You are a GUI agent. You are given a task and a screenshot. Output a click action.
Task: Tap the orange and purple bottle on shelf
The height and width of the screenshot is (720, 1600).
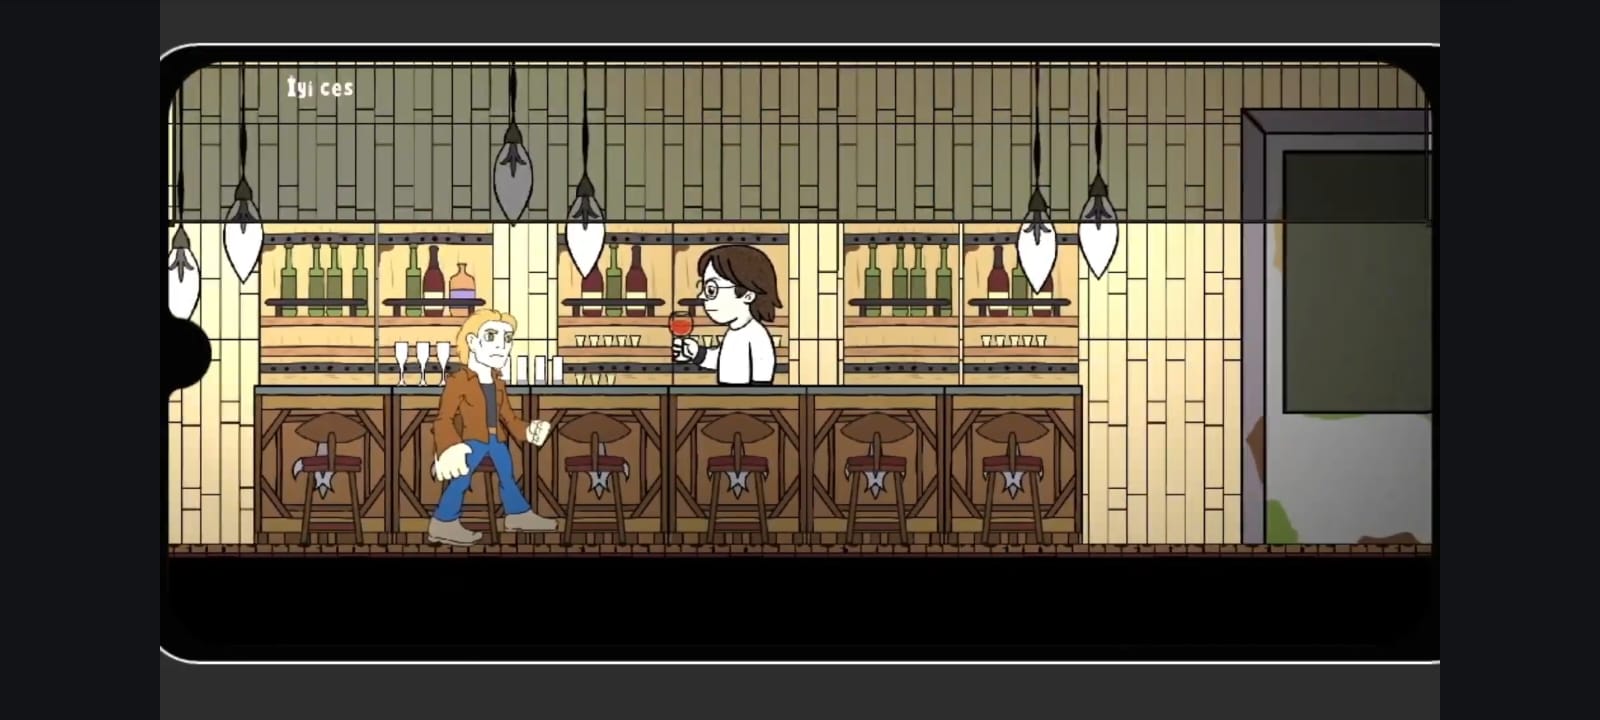(462, 289)
